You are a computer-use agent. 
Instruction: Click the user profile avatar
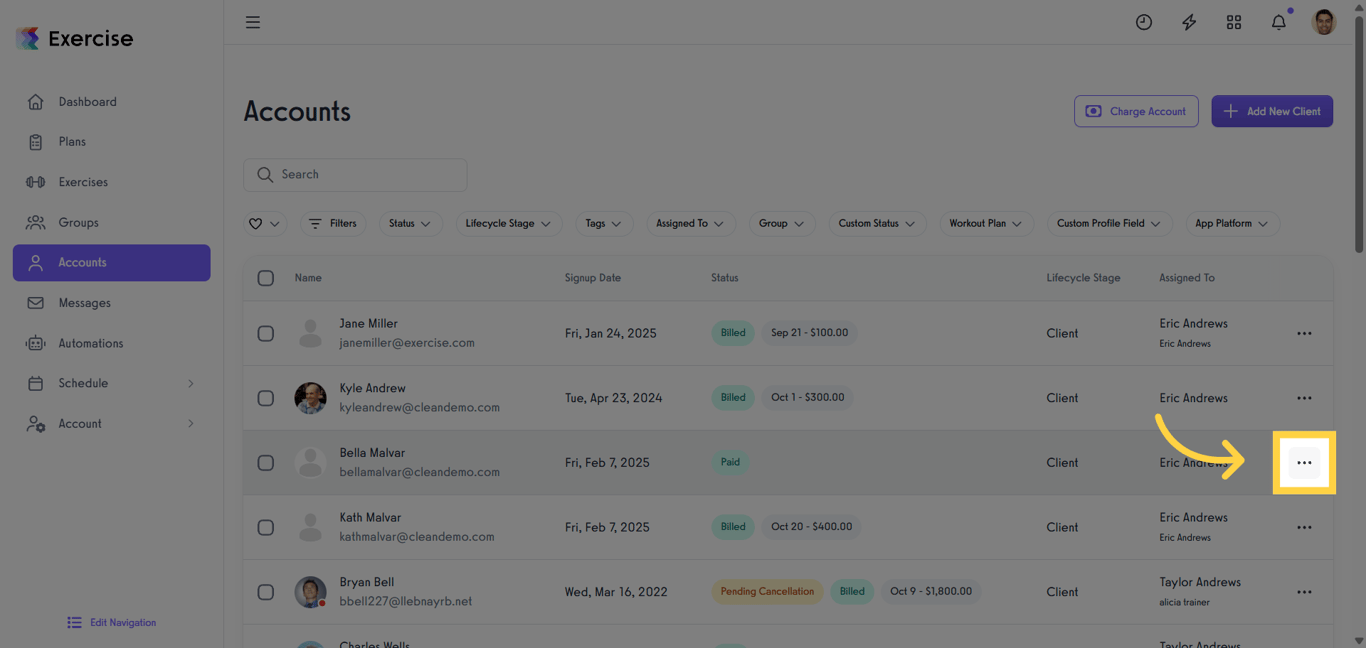[1324, 22]
